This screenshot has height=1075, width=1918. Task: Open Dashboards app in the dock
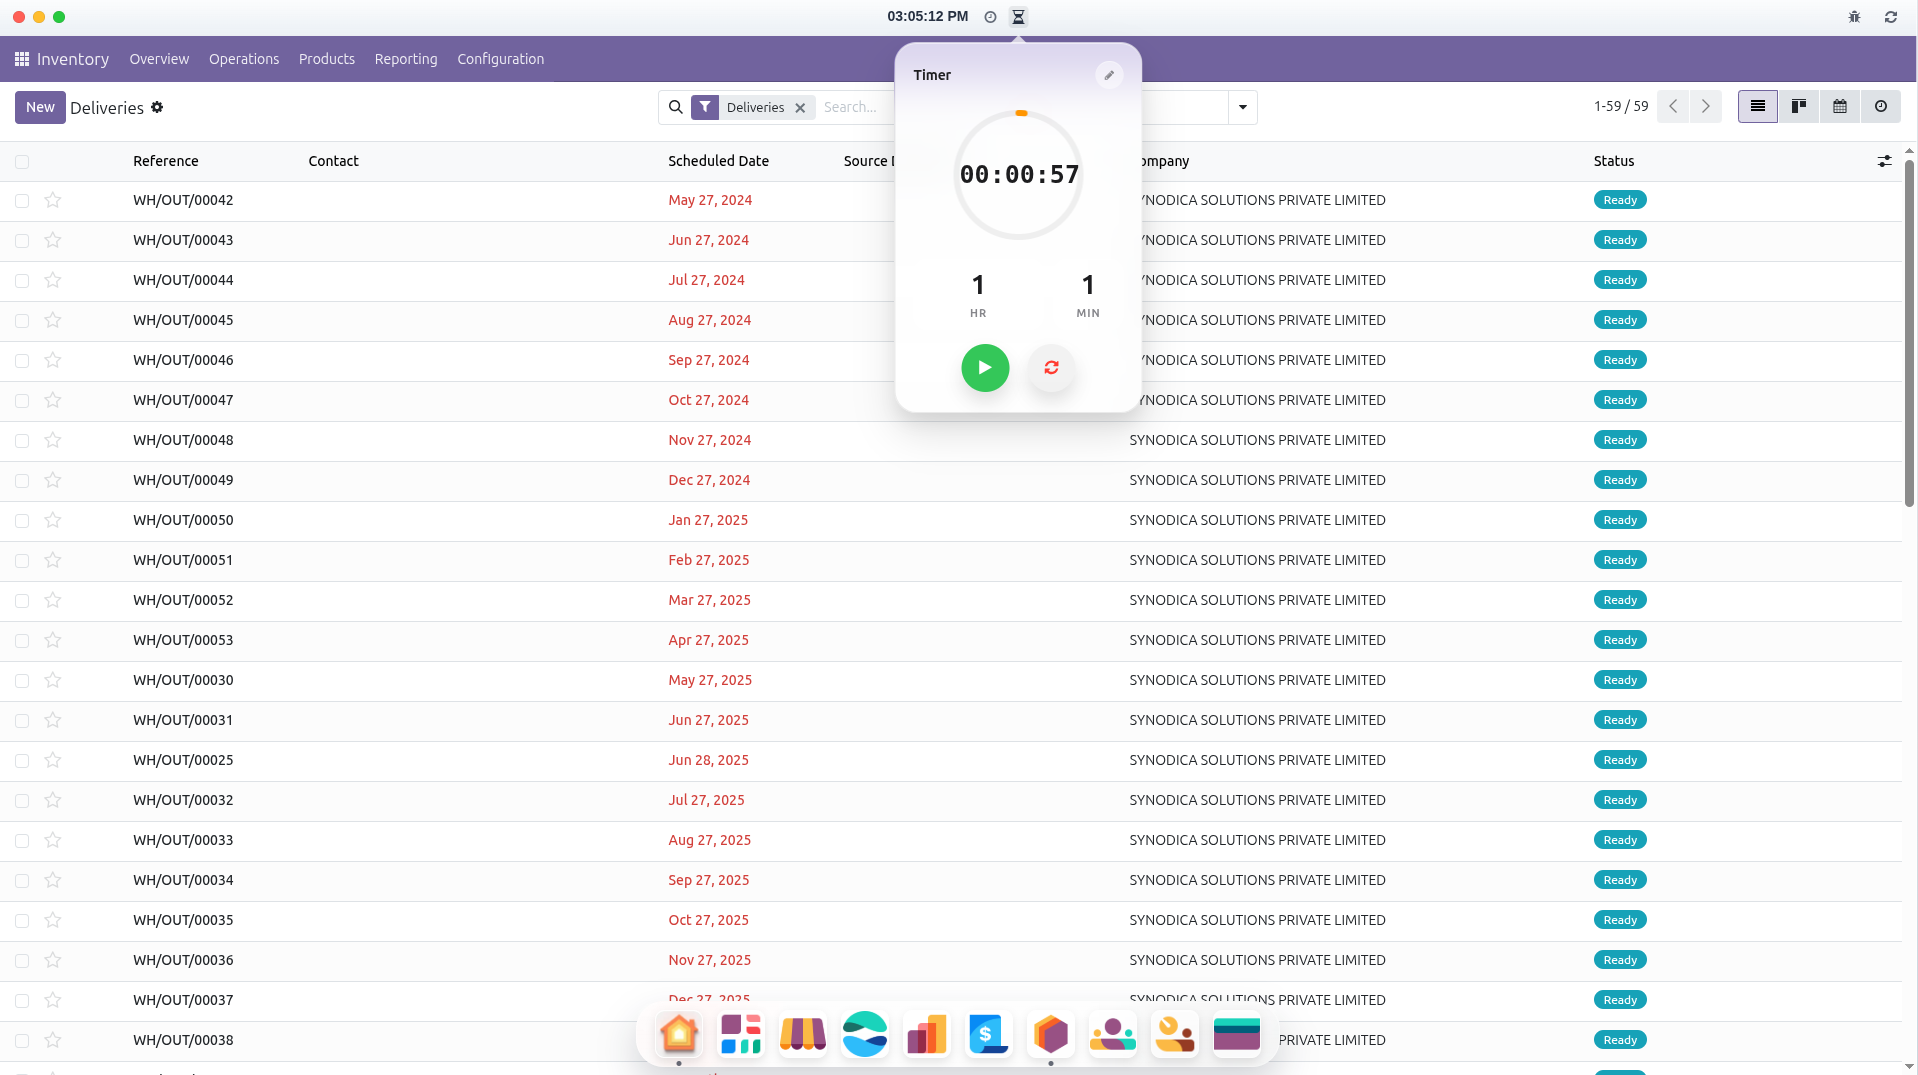point(741,1034)
